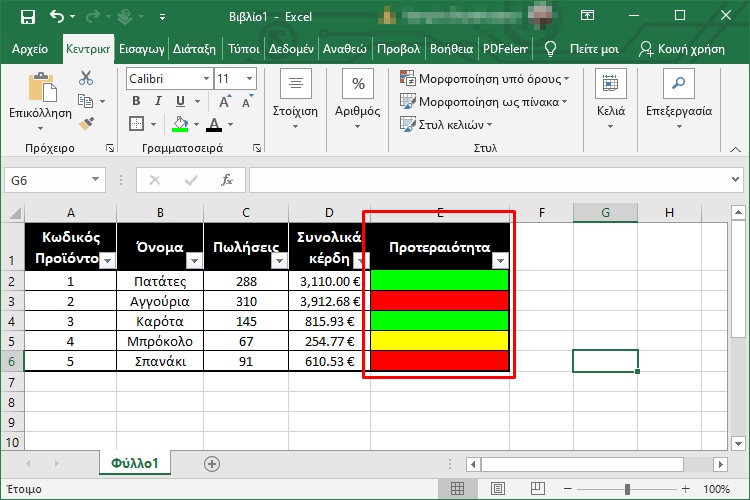Switch to Page Break Preview
The width and height of the screenshot is (750, 500).
point(538,489)
